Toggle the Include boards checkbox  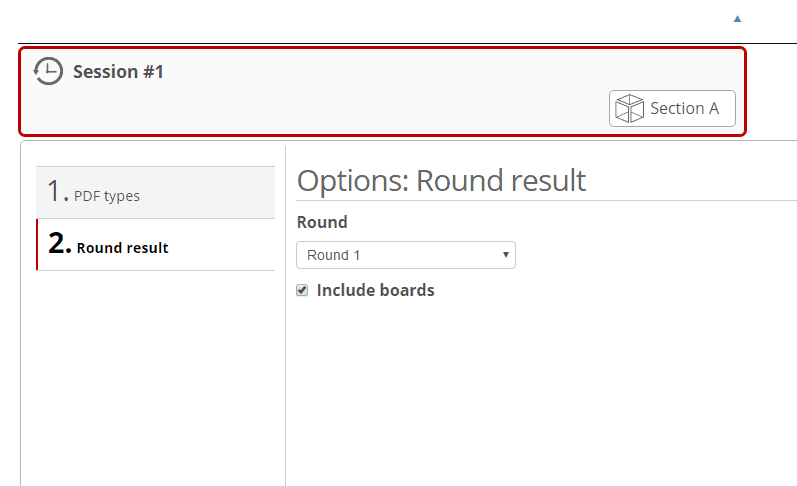pyautogui.click(x=303, y=290)
